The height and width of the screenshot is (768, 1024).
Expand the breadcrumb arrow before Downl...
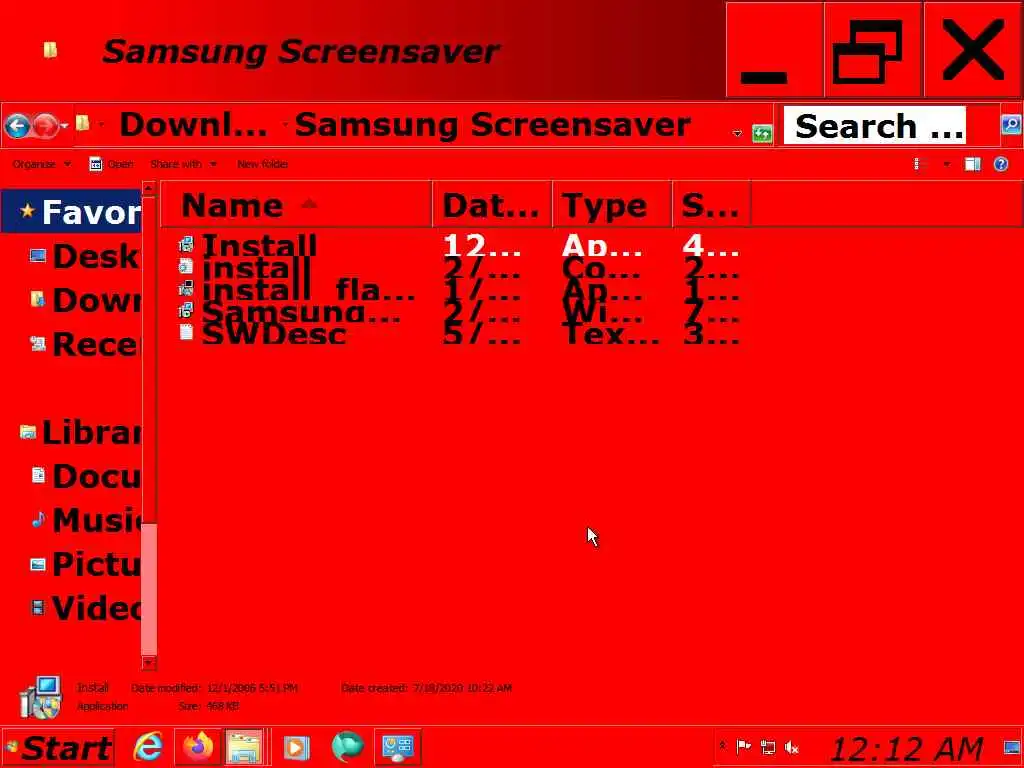click(102, 124)
